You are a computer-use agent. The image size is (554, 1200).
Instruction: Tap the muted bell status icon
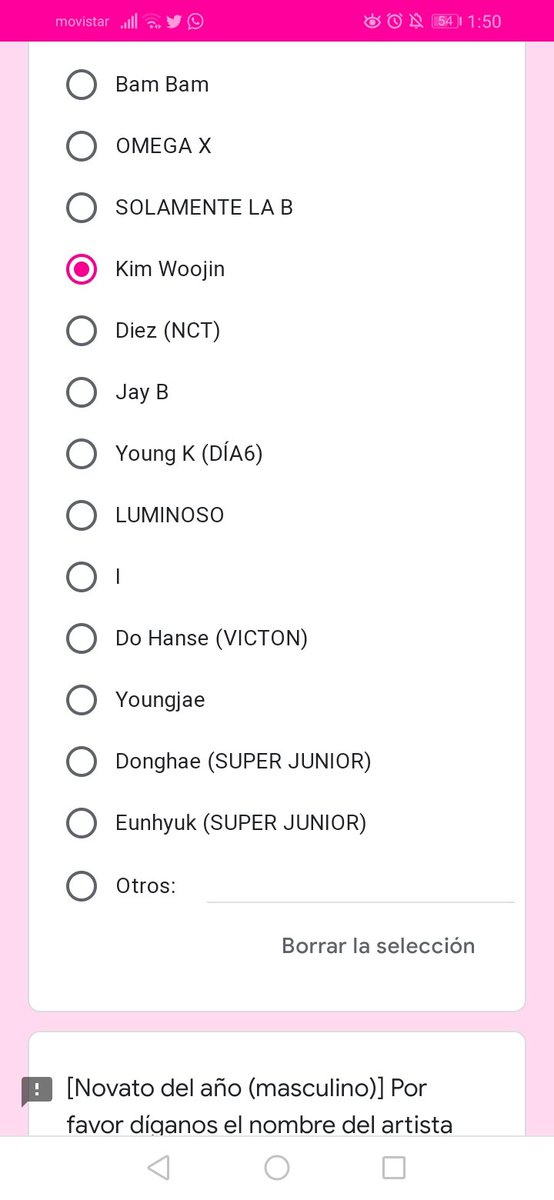pyautogui.click(x=416, y=21)
